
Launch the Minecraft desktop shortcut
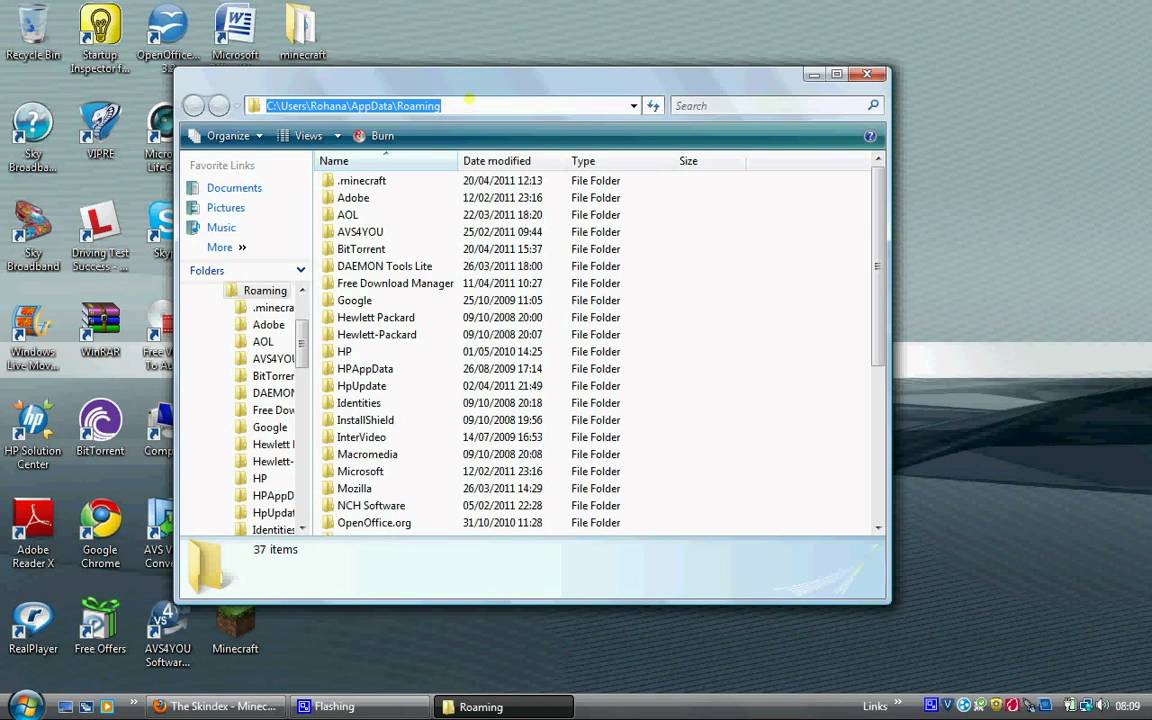(x=235, y=630)
